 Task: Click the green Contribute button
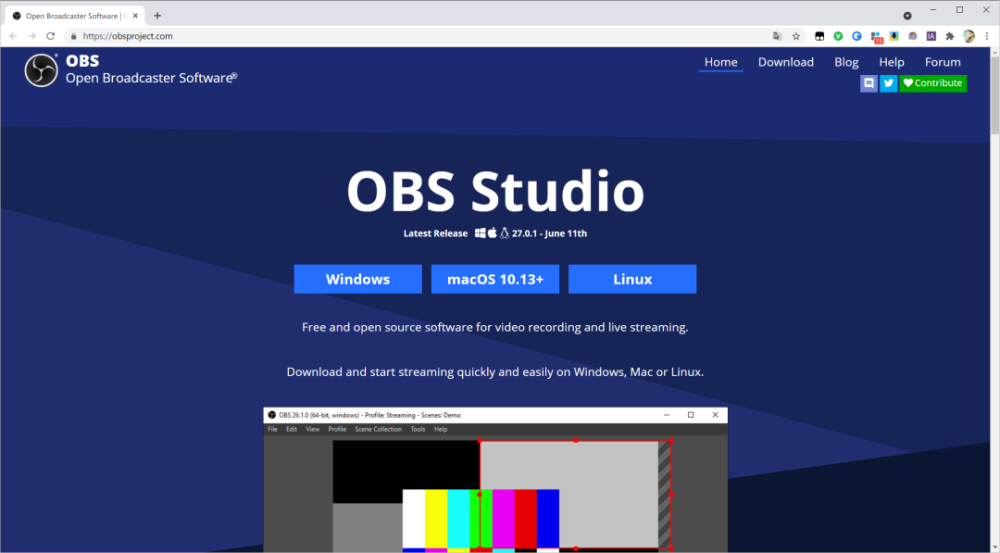click(x=933, y=83)
